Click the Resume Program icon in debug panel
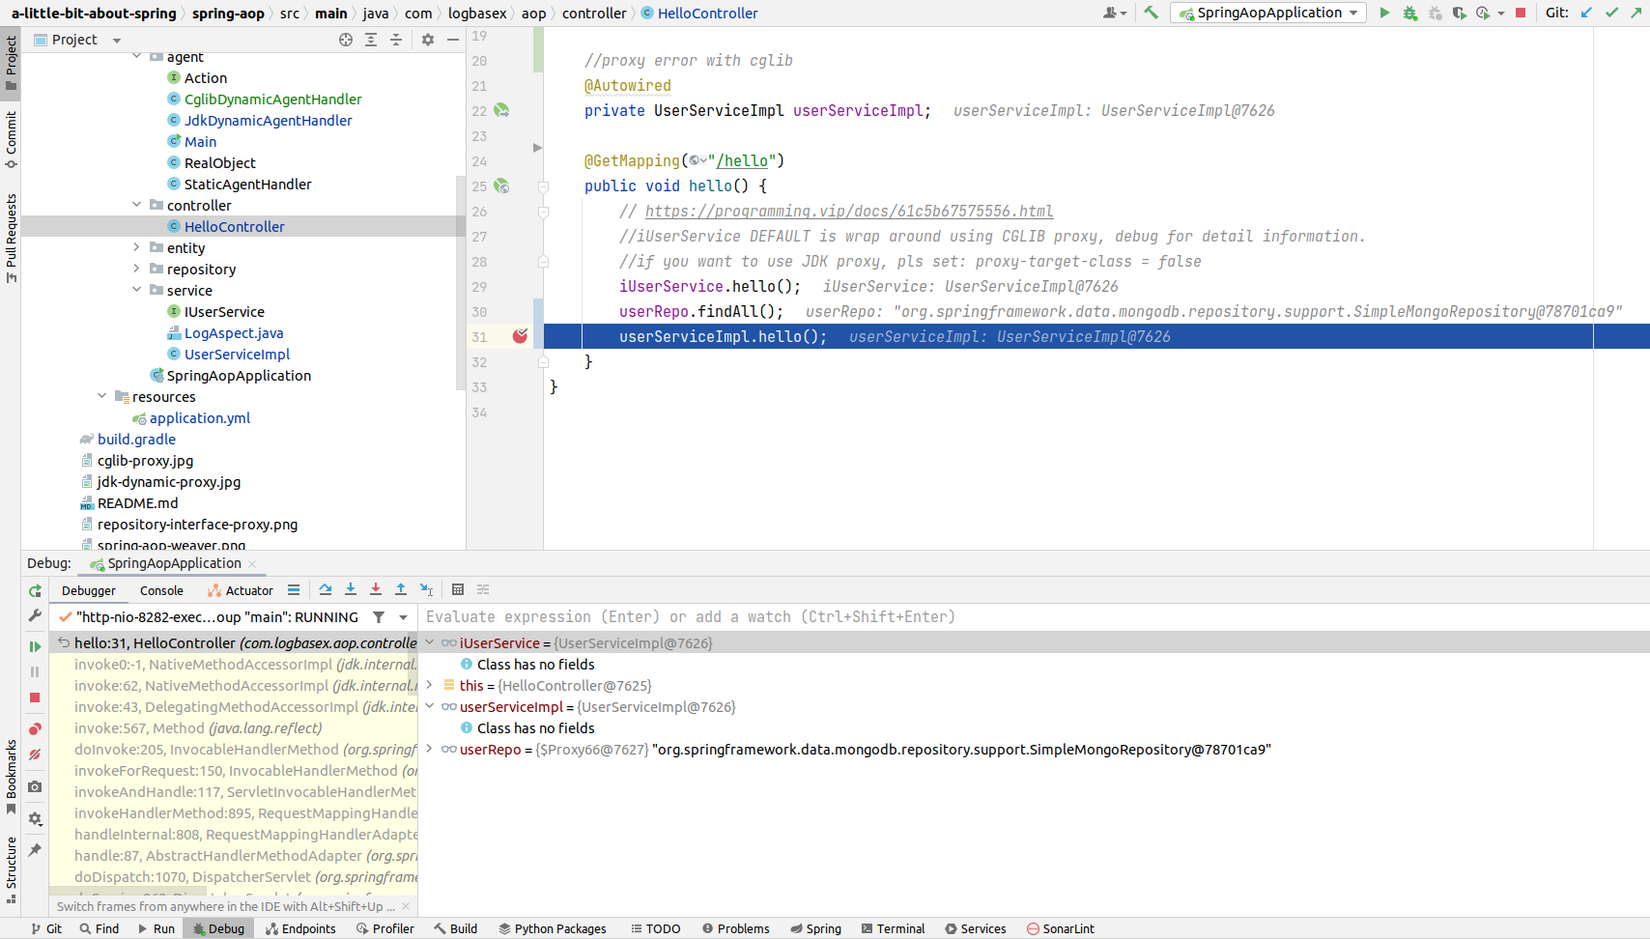The height and width of the screenshot is (939, 1650). 35,646
